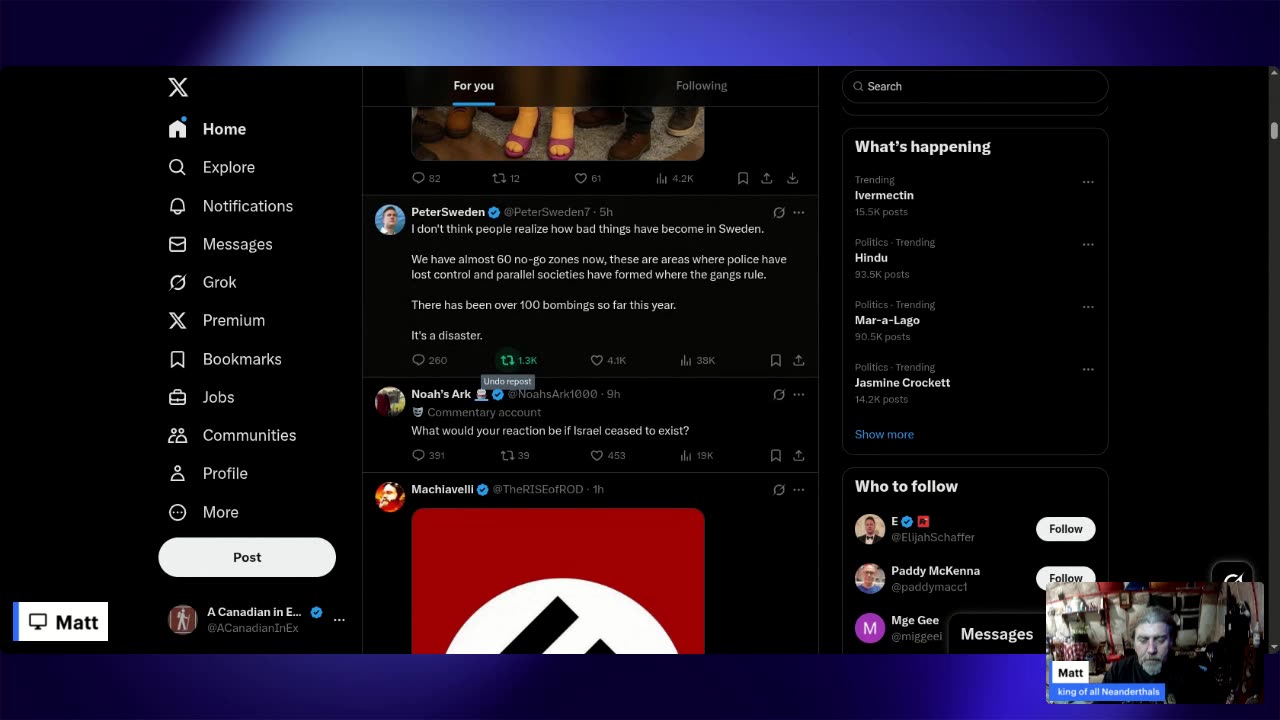Open more options on Noah's Ark post
This screenshot has width=1280, height=720.
click(x=799, y=394)
